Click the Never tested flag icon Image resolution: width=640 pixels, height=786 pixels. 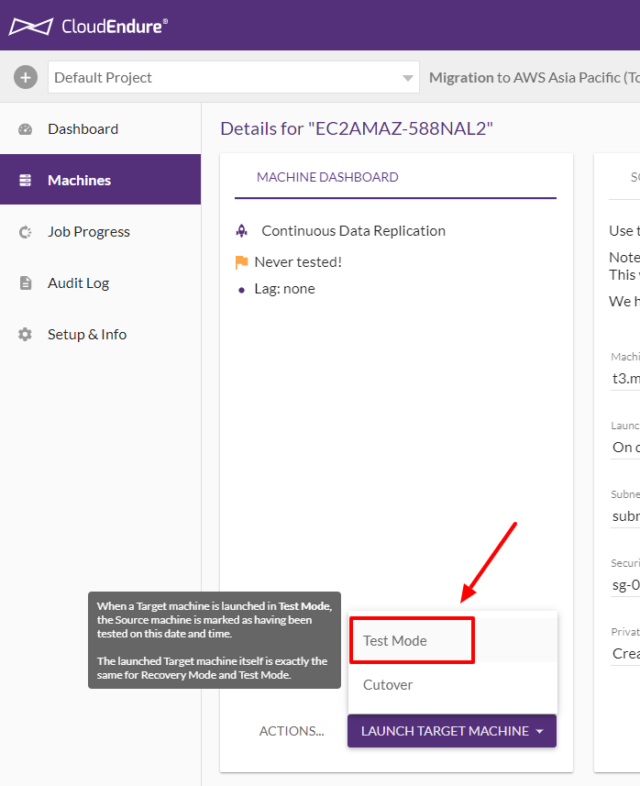point(241,262)
